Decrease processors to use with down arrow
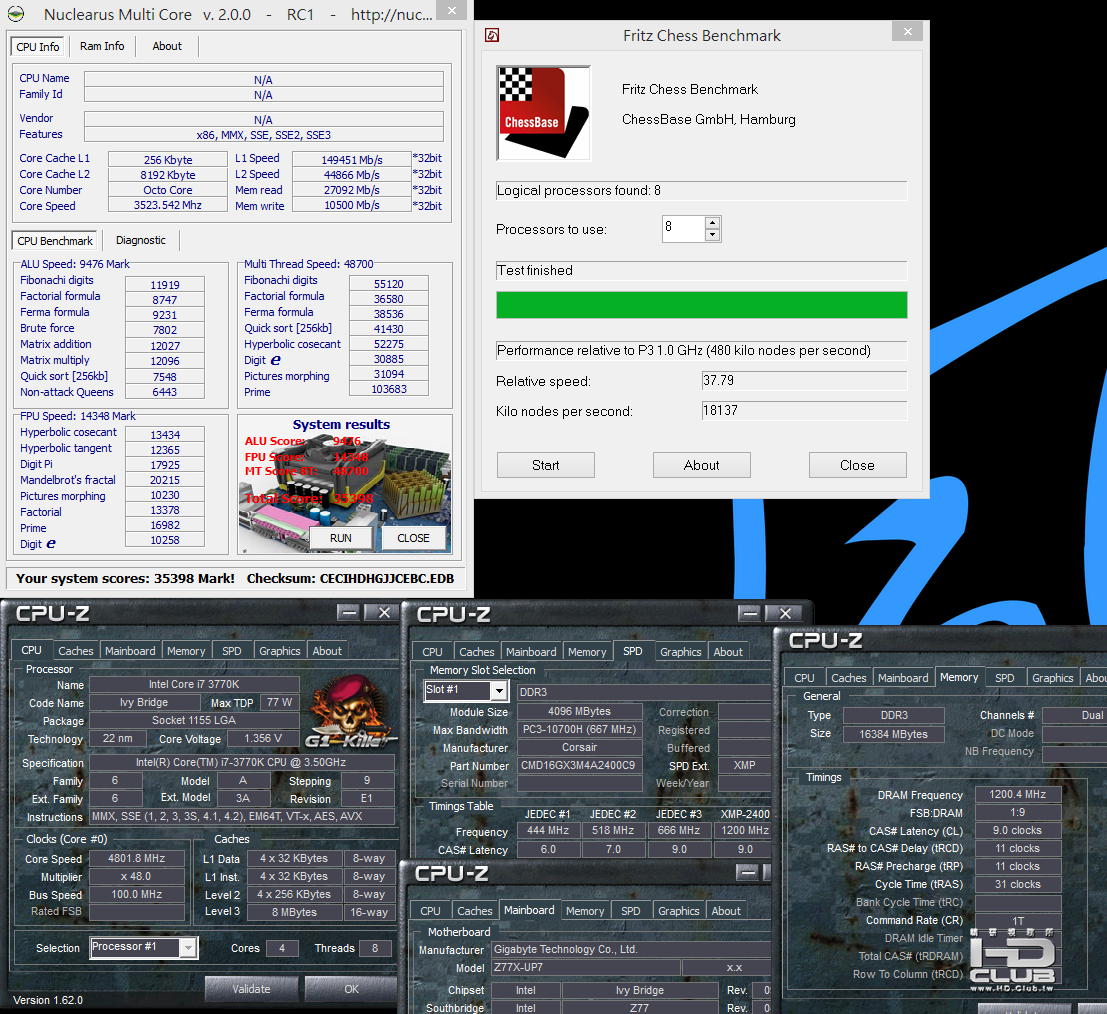This screenshot has width=1107, height=1014. pos(712,235)
